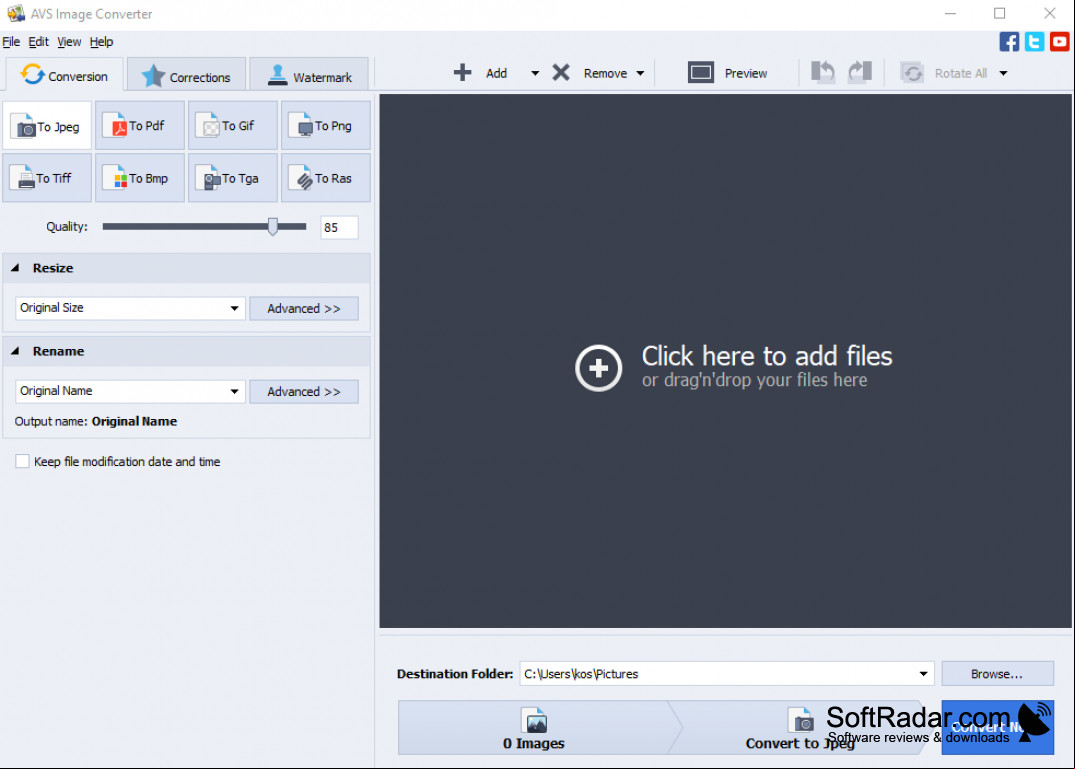Image resolution: width=1075 pixels, height=769 pixels.
Task: Open the YouTube channel icon
Action: pyautogui.click(x=1059, y=42)
